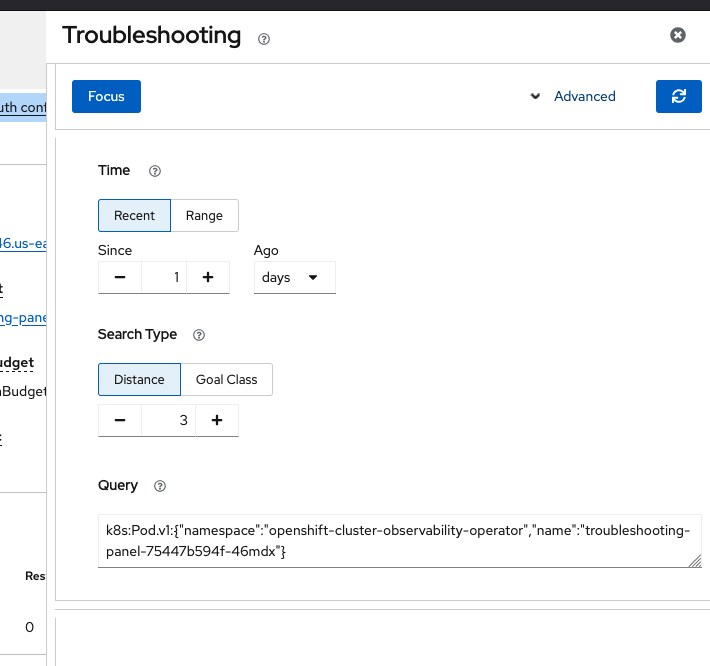Show help for Query field

click(160, 486)
